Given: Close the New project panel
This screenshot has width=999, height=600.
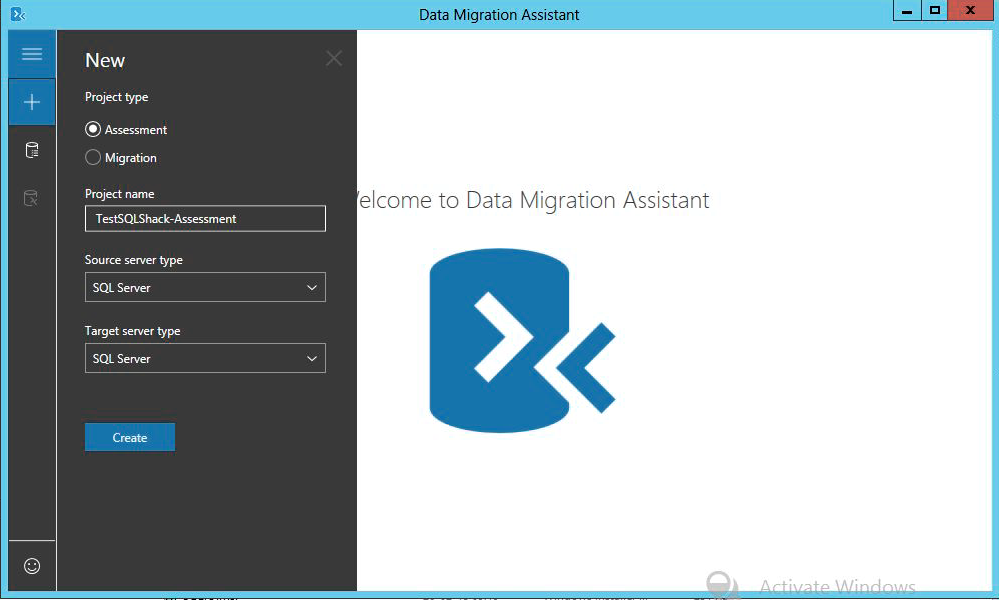Looking at the screenshot, I should pos(334,59).
